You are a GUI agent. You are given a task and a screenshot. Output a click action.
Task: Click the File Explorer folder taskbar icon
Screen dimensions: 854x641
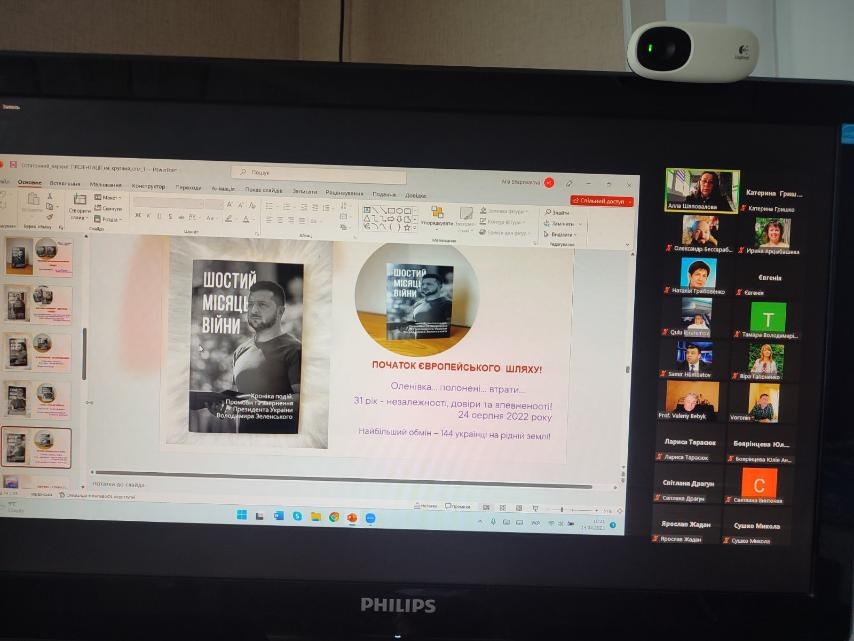click(315, 516)
